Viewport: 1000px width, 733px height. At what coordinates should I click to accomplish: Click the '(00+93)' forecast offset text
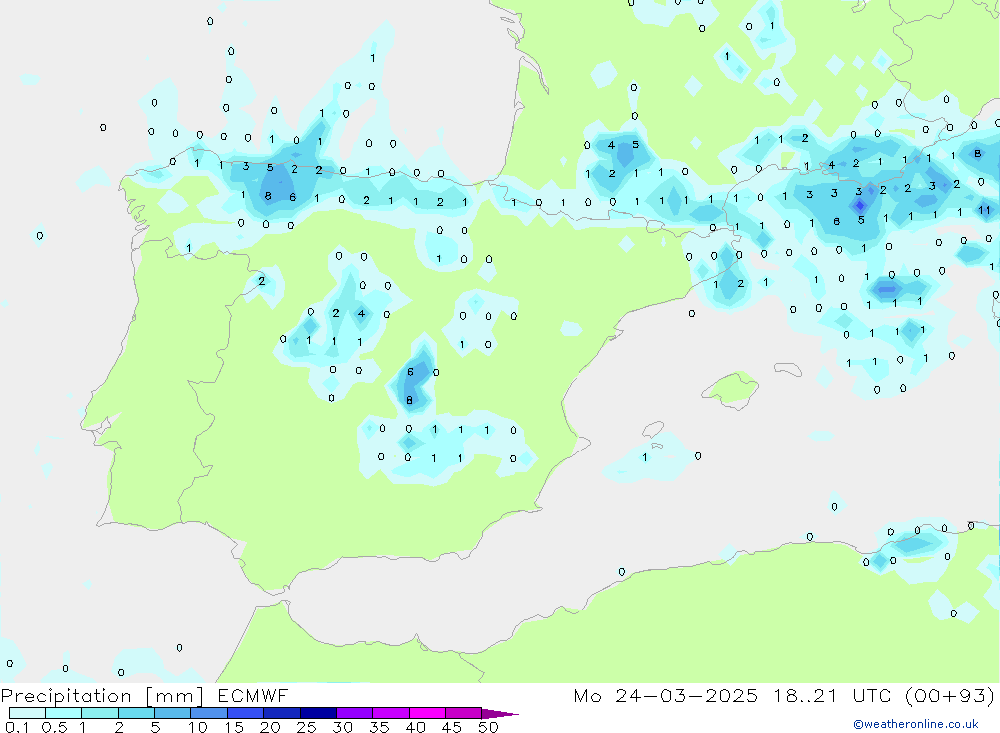coord(950,696)
